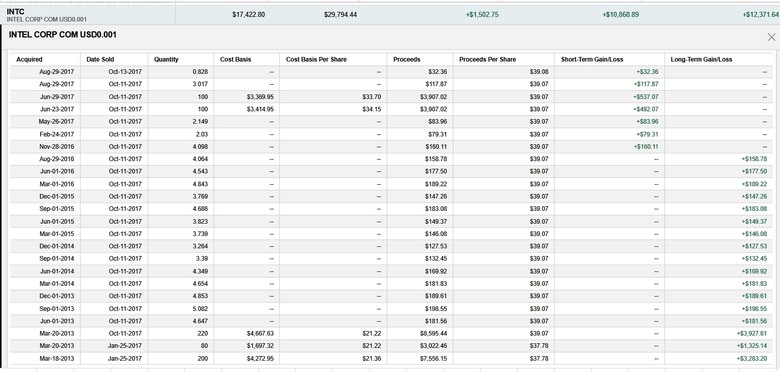Select cost basis $4,667.63
This screenshot has width=780, height=372.
pos(260,333)
